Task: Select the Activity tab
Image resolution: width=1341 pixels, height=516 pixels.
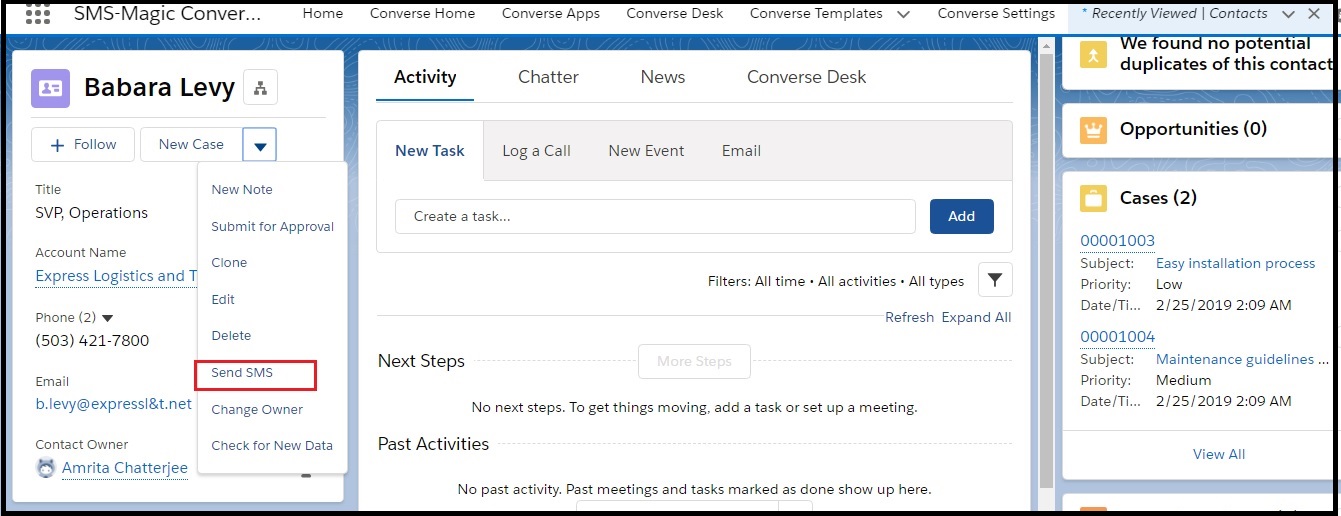Action: point(425,77)
